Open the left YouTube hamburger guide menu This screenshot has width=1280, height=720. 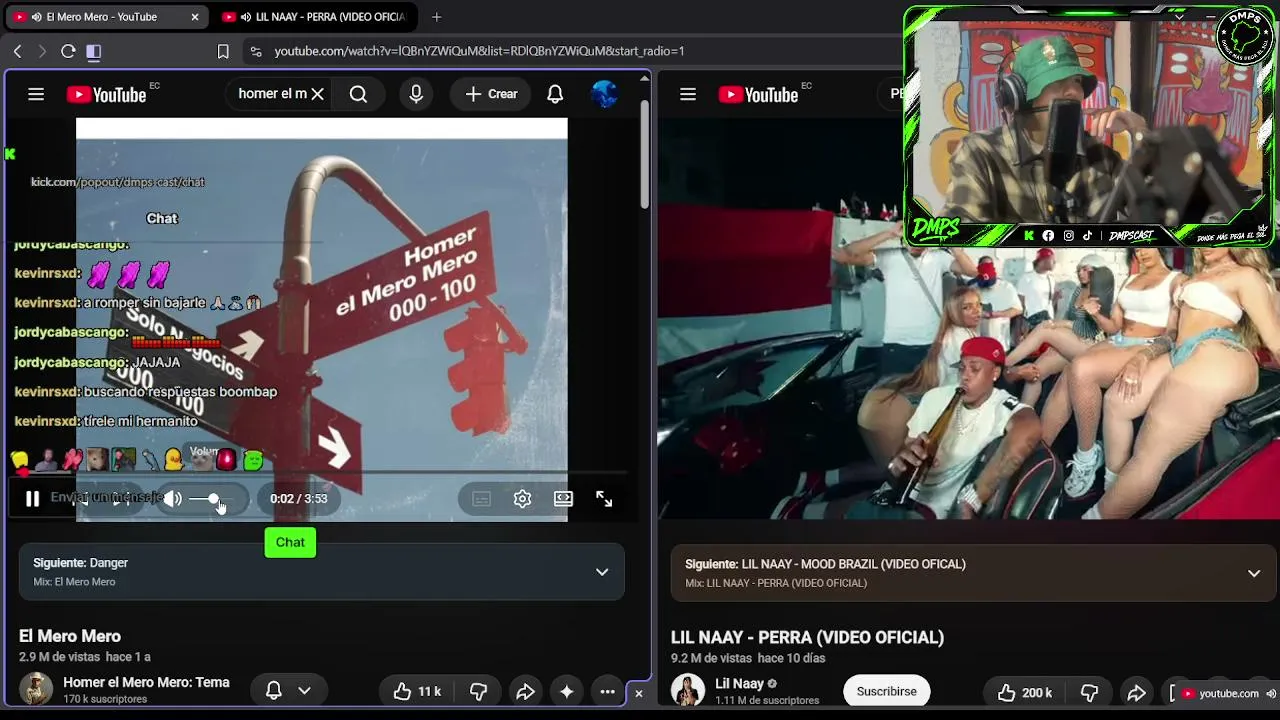[x=36, y=94]
